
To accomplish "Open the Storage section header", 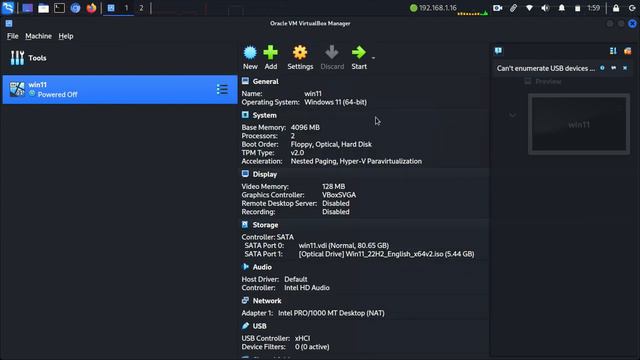I will tap(265, 224).
